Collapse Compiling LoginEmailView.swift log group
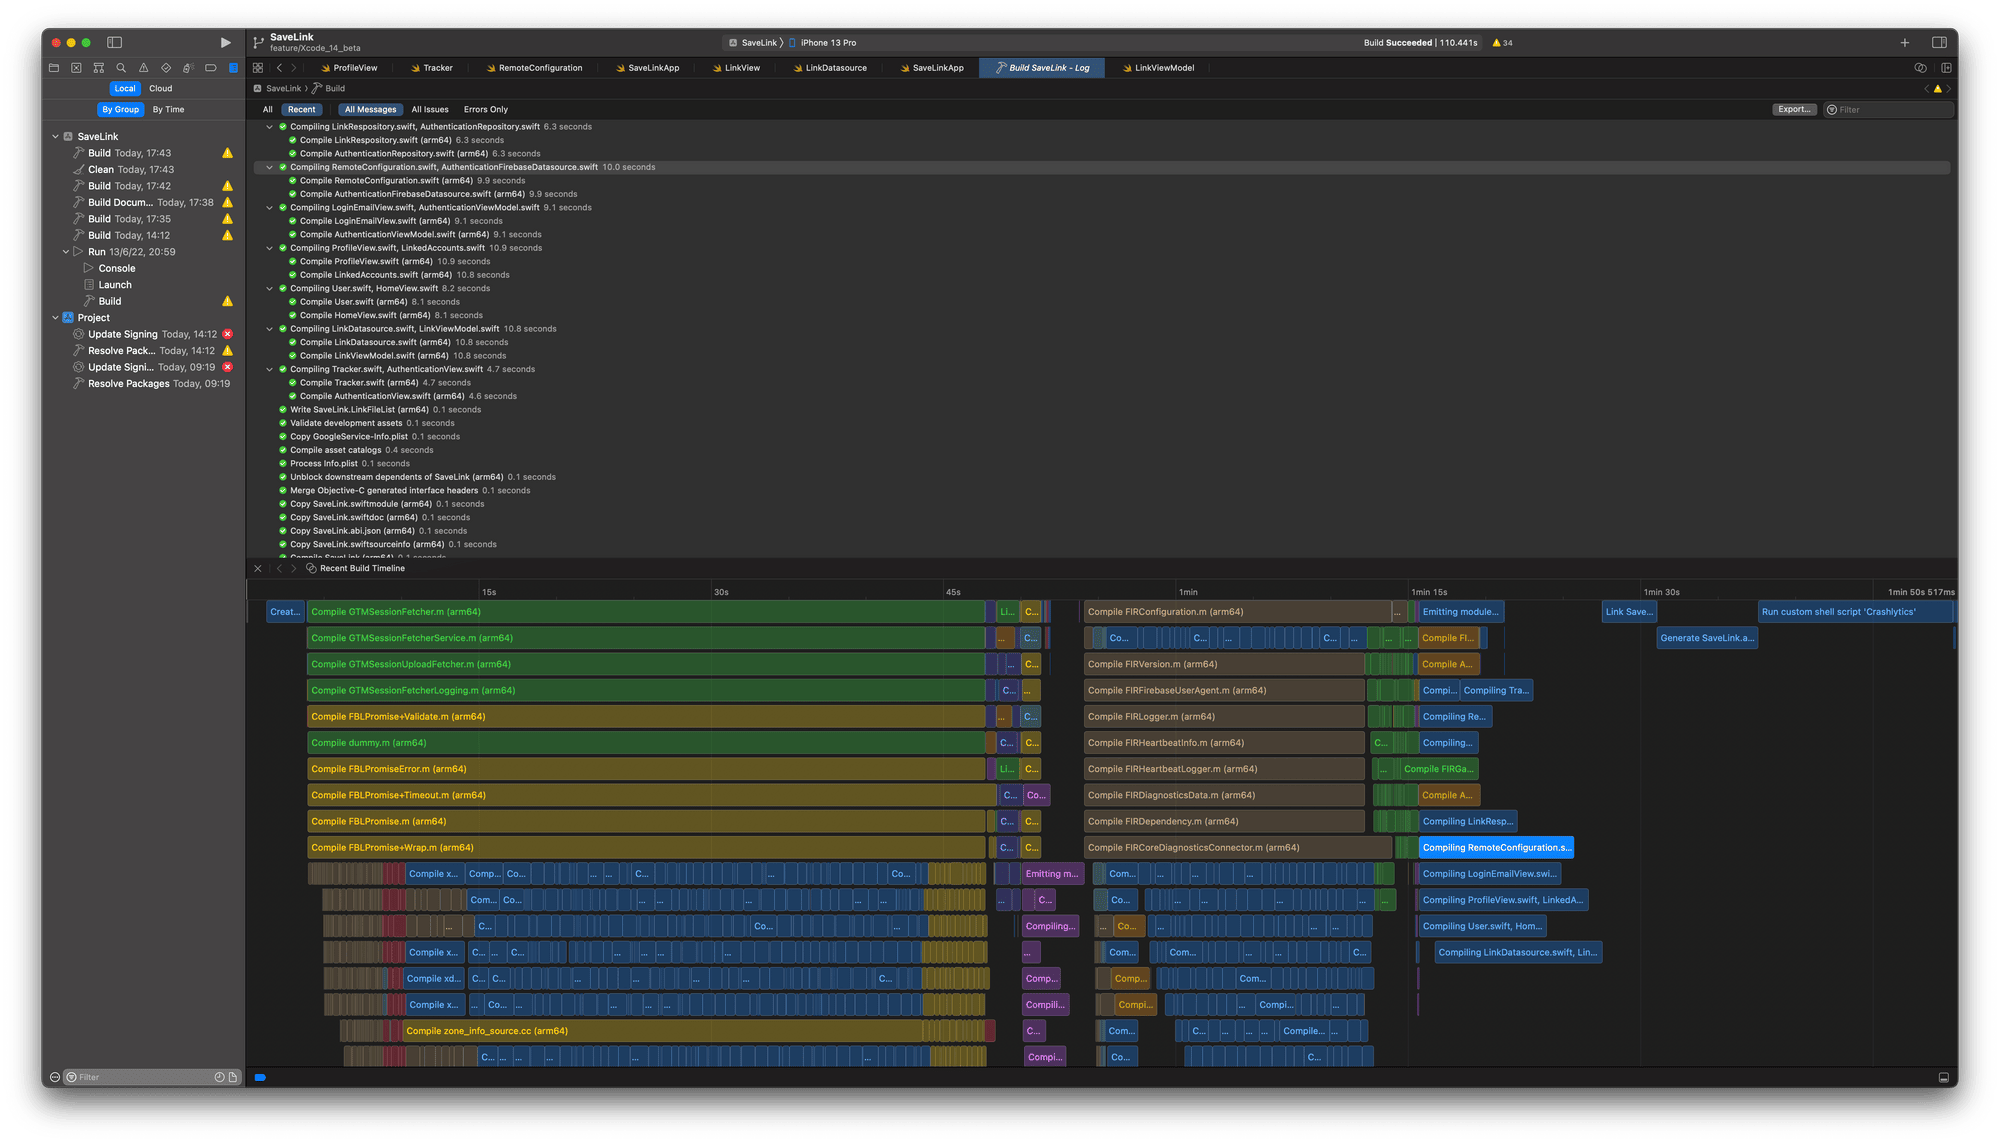Image resolution: width=2000 pixels, height=1143 pixels. click(269, 208)
